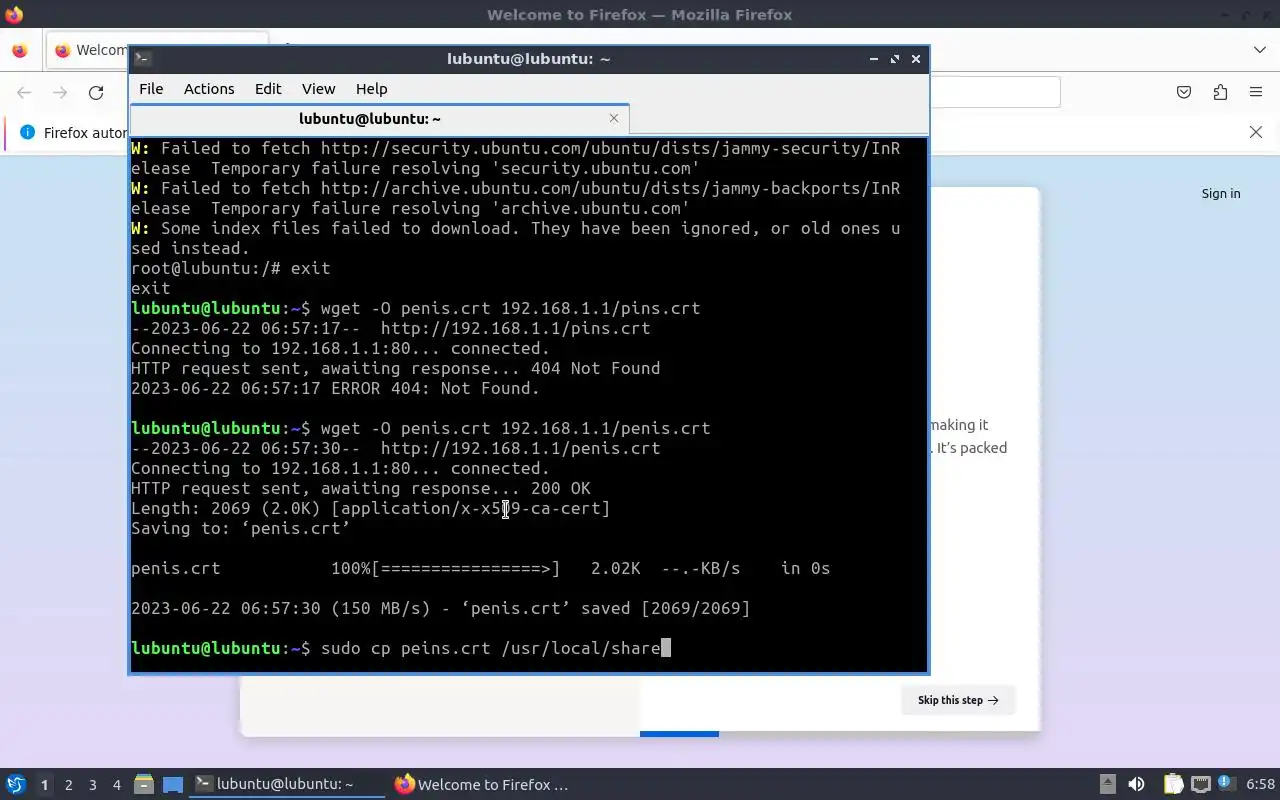Open the Help menu in the terminal

point(371,89)
